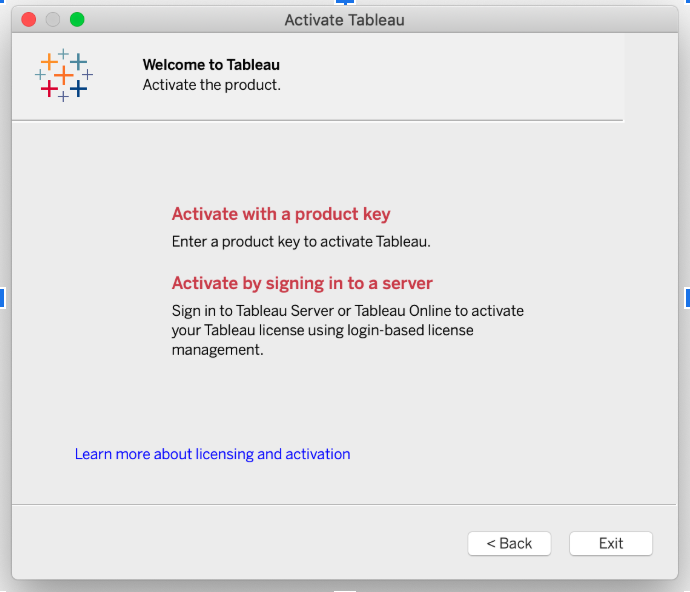
Task: Choose Activate with a product key
Action: pyautogui.click(x=281, y=214)
